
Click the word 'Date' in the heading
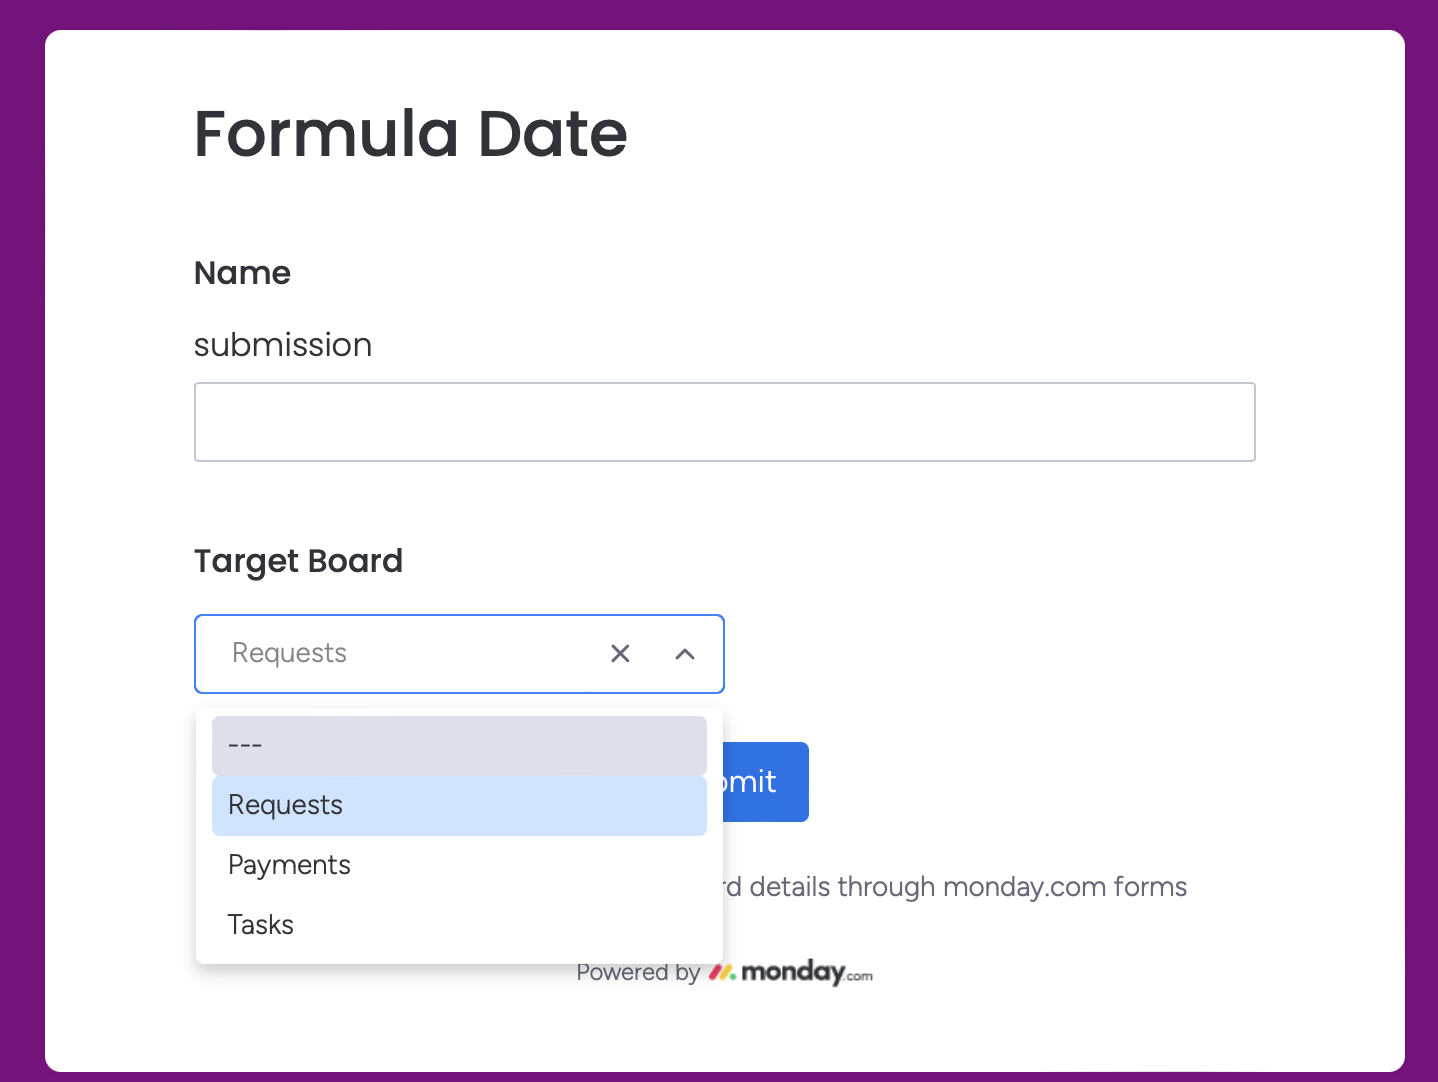click(552, 134)
